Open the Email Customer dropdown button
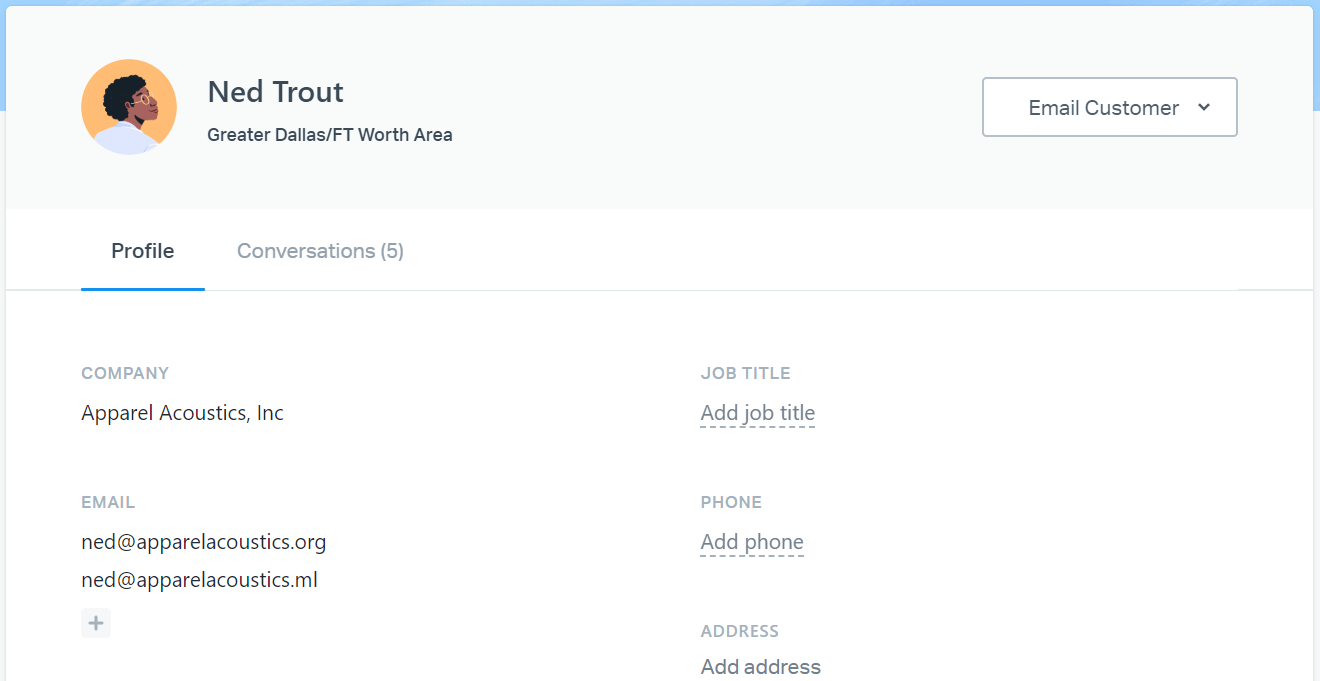Screen dimensions: 1320x681 (x=1109, y=107)
